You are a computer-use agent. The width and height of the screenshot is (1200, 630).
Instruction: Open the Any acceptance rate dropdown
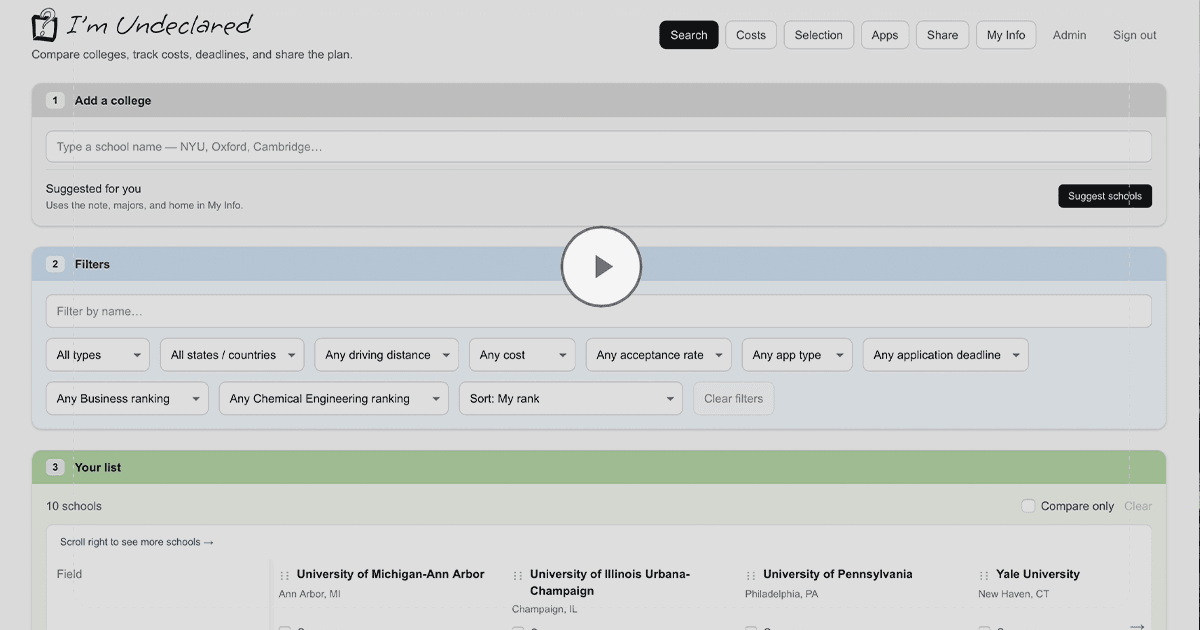659,355
